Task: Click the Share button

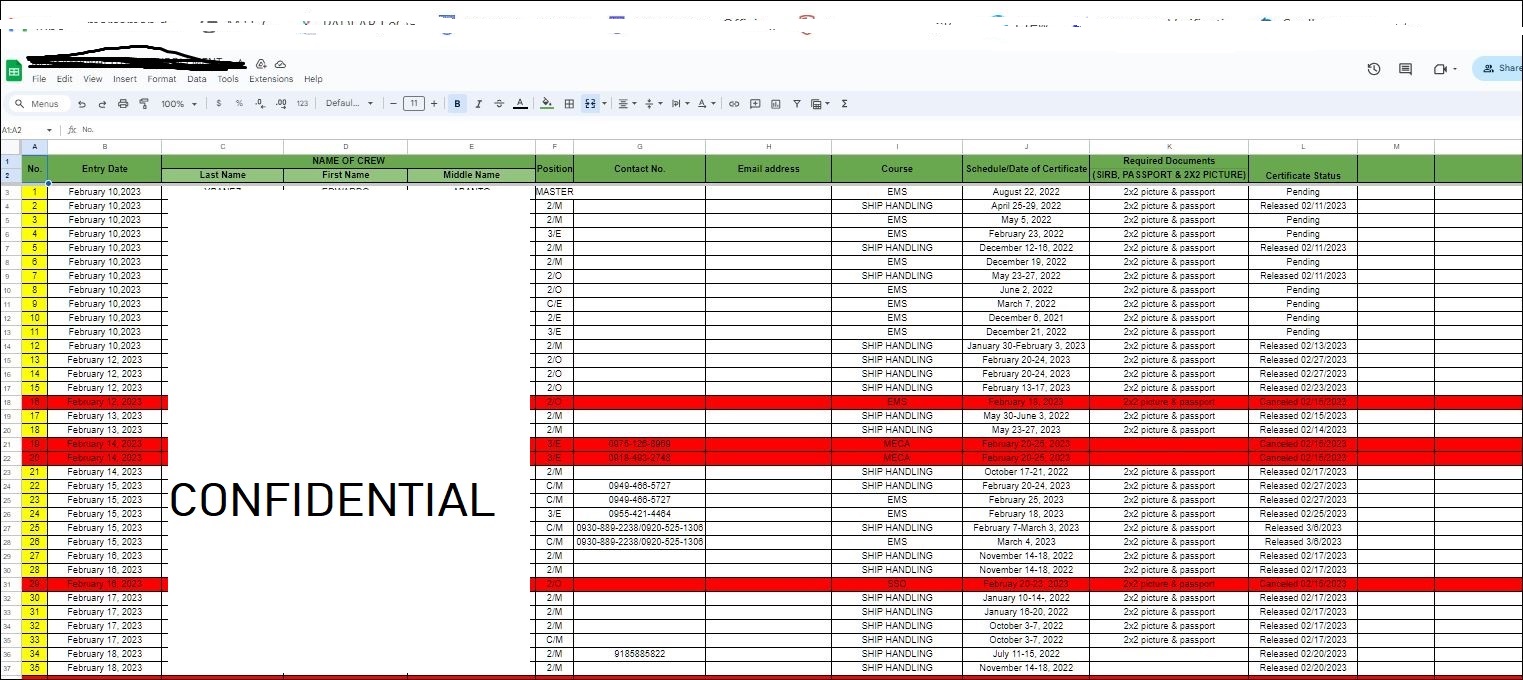Action: [x=1500, y=69]
